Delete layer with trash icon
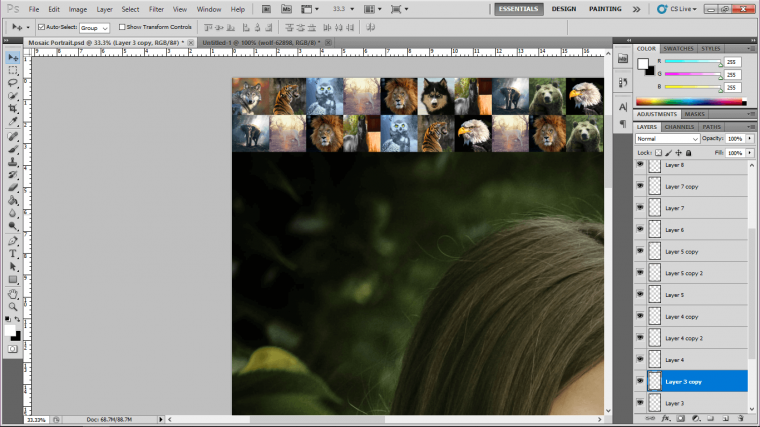The image size is (760, 427). [741, 418]
